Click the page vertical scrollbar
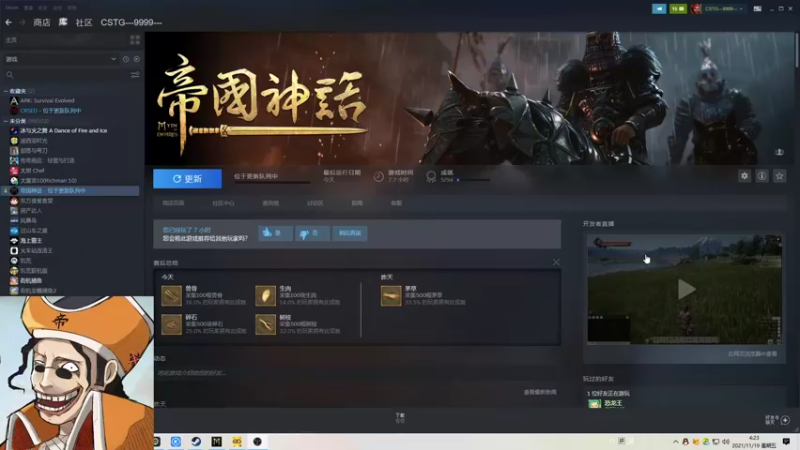800x450 pixels. coord(797,48)
